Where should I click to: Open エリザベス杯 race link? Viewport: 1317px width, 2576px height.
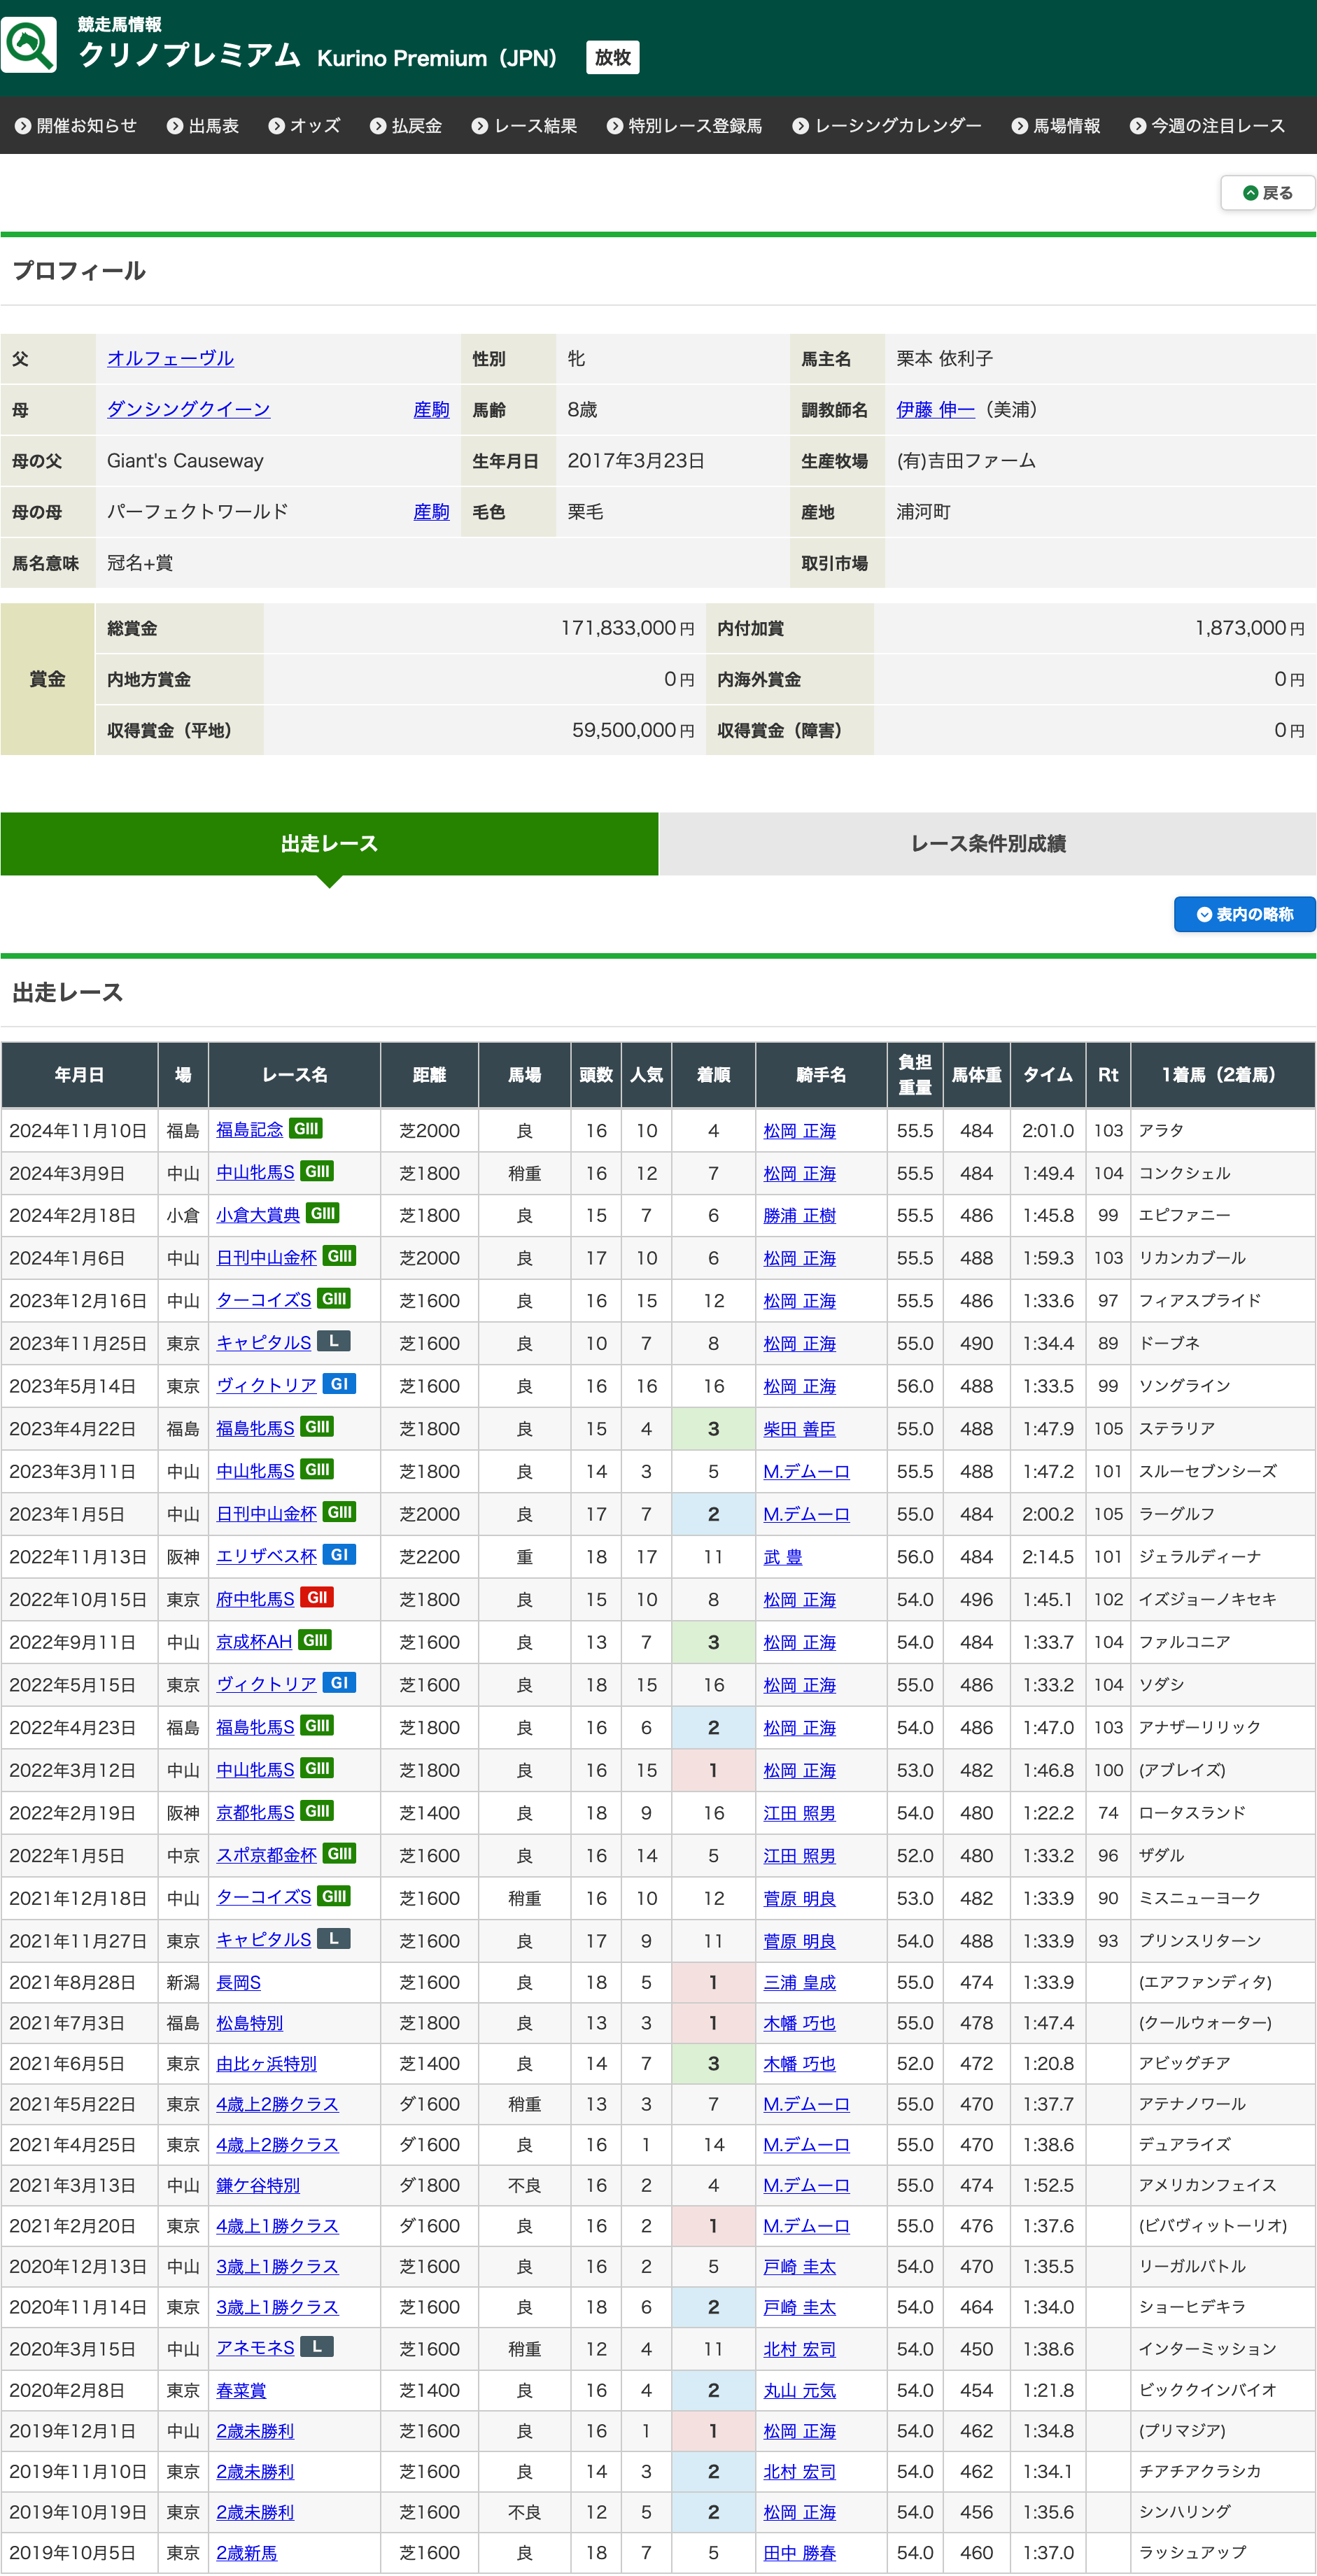coord(267,1556)
